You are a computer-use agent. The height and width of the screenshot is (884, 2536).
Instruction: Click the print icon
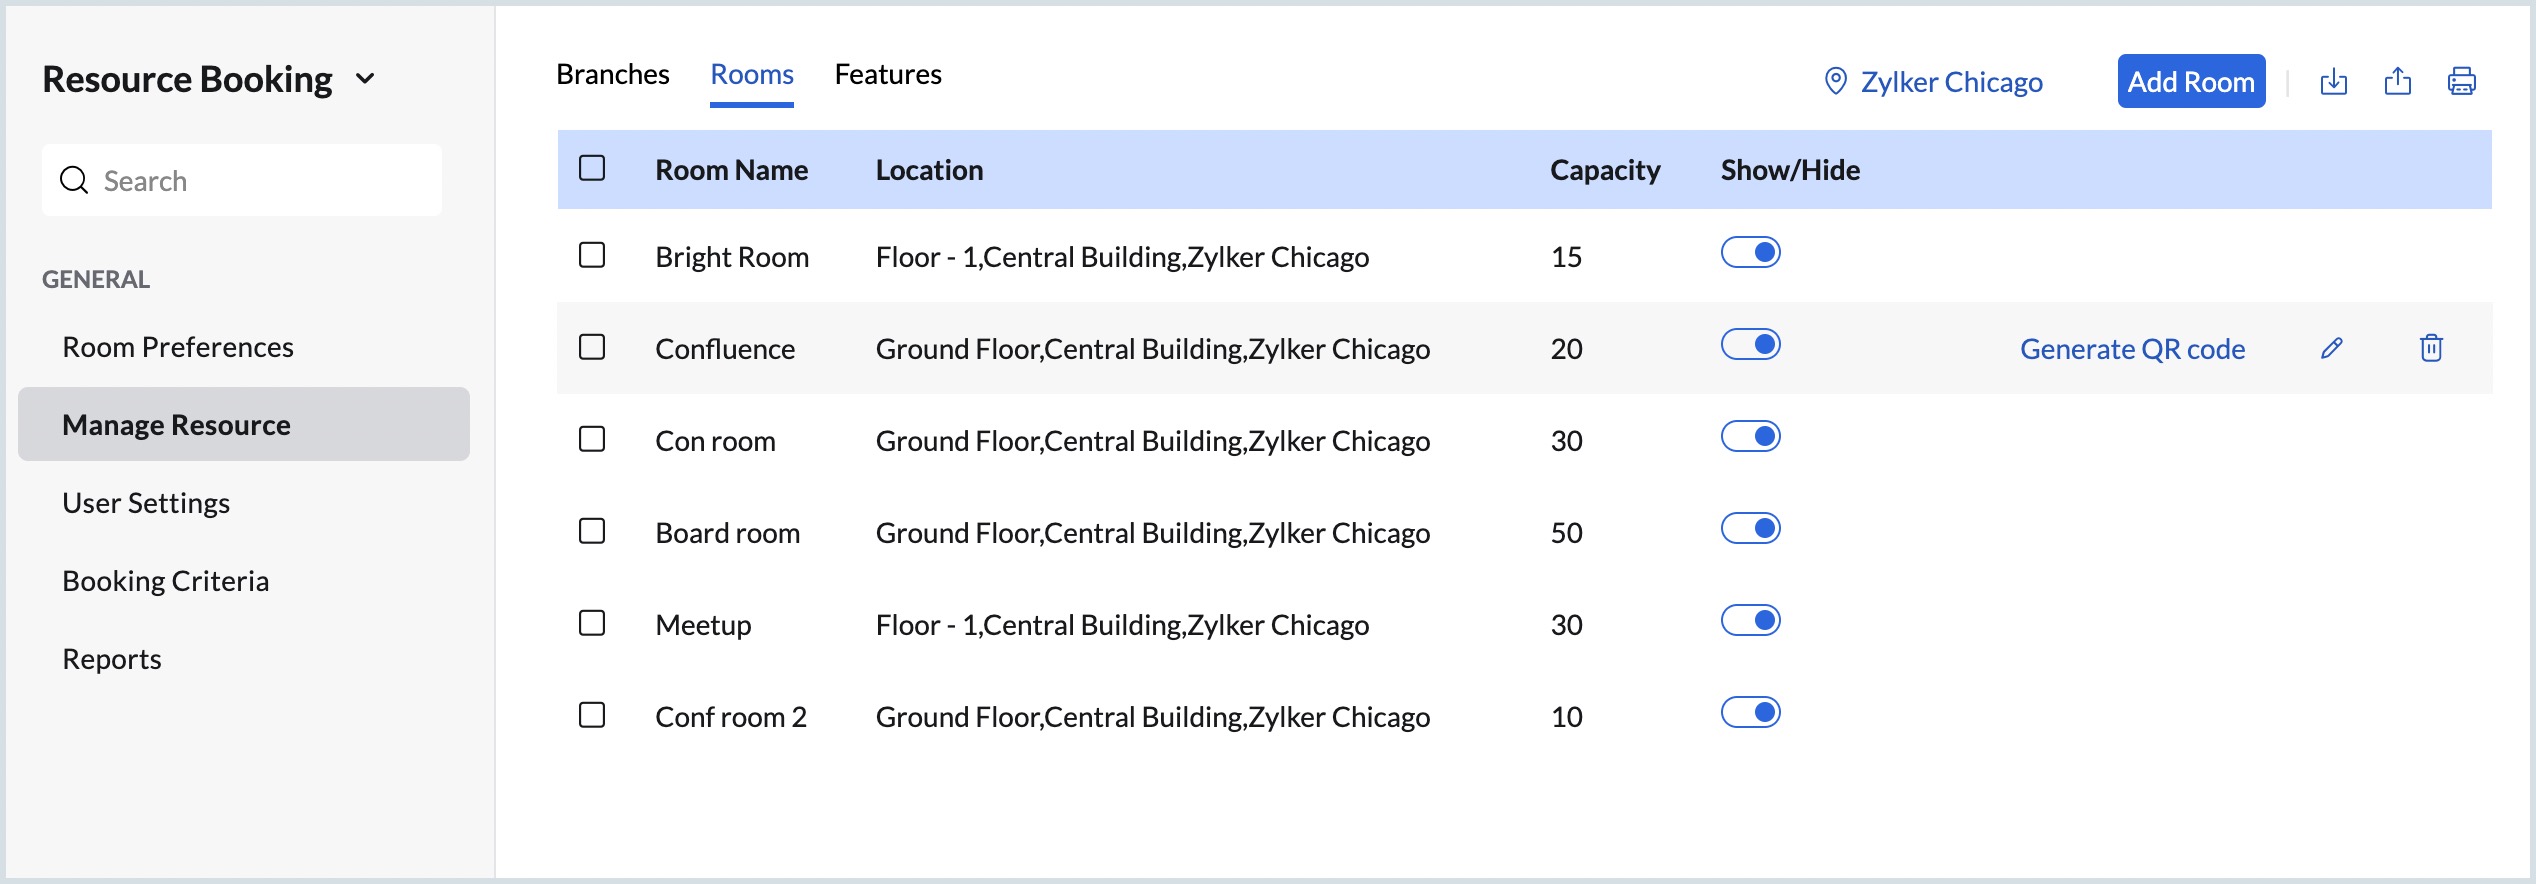click(x=2461, y=82)
